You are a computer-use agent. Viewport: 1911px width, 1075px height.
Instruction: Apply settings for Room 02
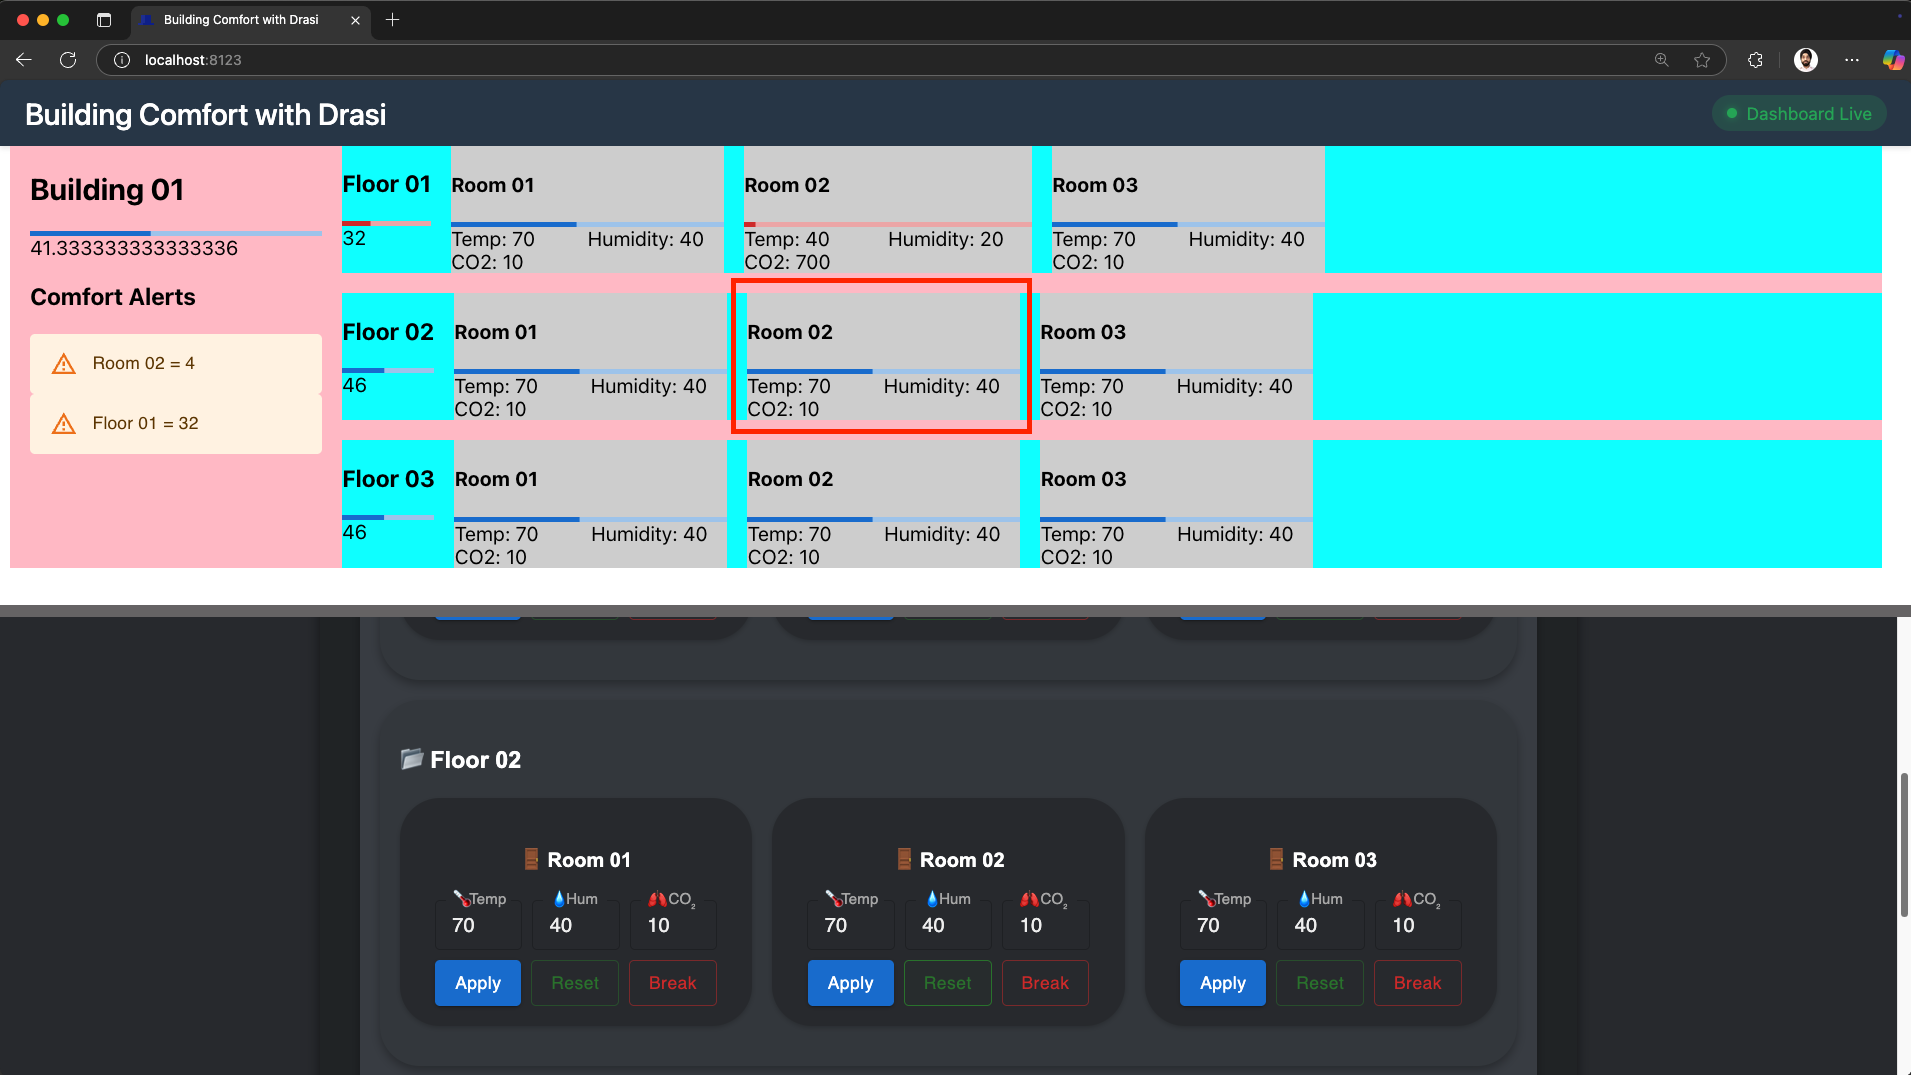click(x=849, y=983)
